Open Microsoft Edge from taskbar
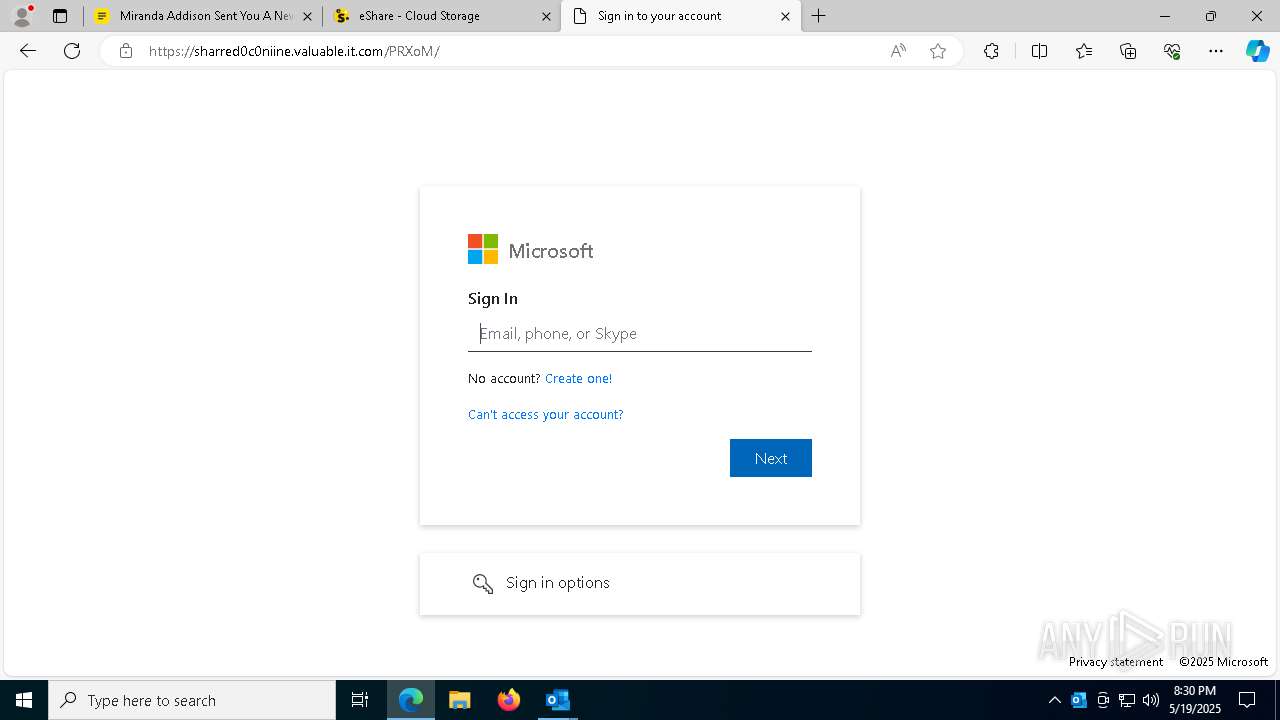The height and width of the screenshot is (720, 1280). point(411,700)
